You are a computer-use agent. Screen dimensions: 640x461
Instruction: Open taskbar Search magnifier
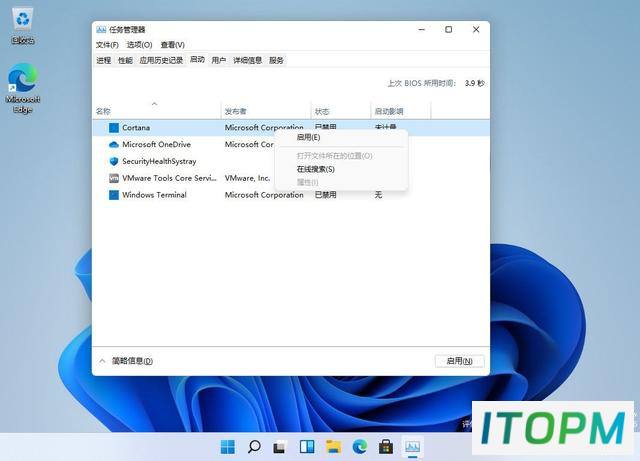[254, 447]
